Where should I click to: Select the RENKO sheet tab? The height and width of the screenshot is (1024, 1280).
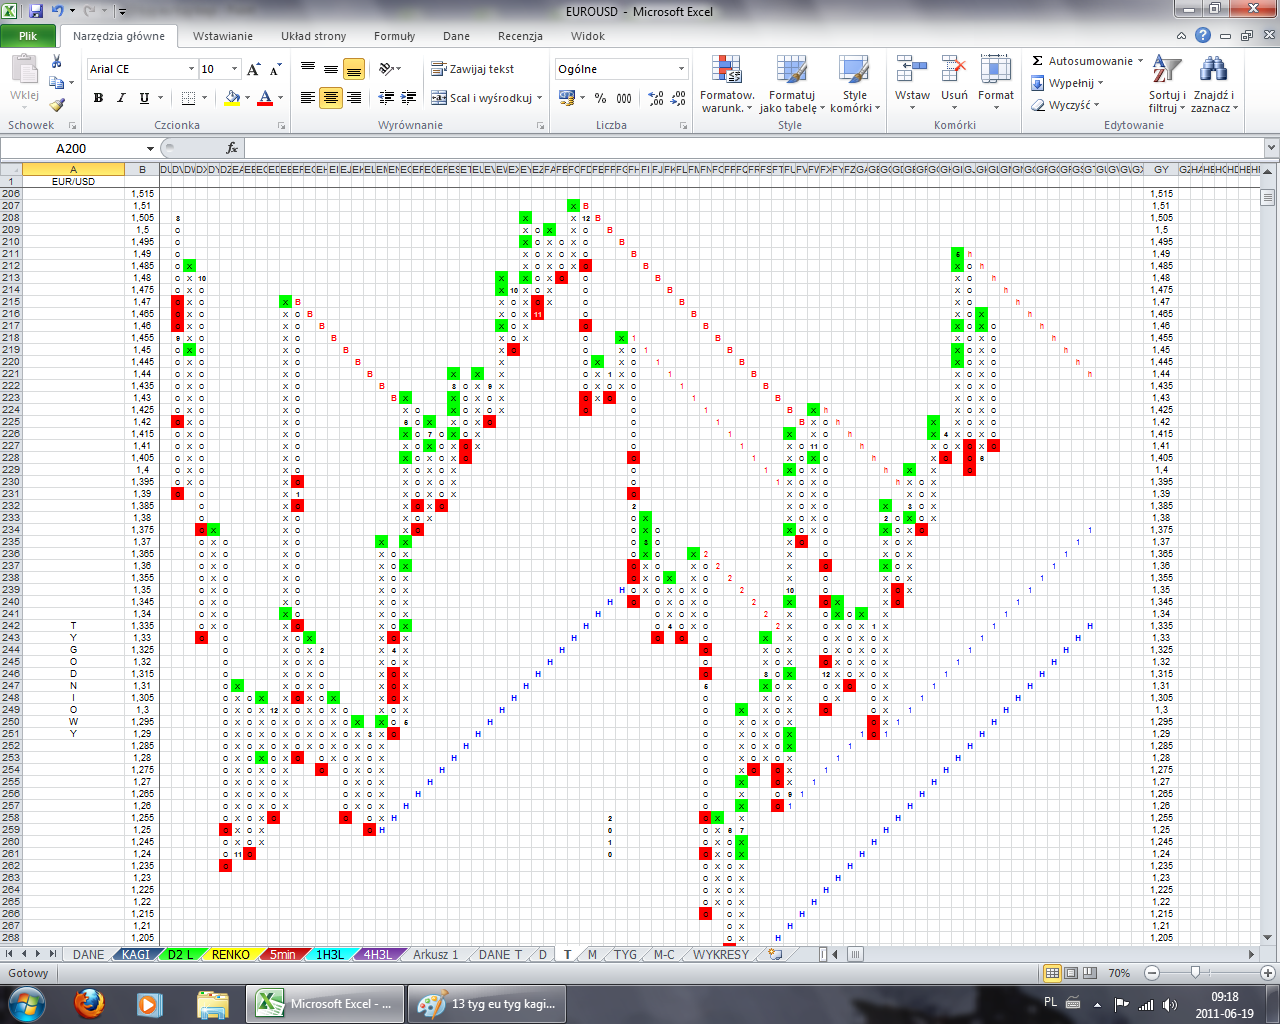pyautogui.click(x=230, y=954)
